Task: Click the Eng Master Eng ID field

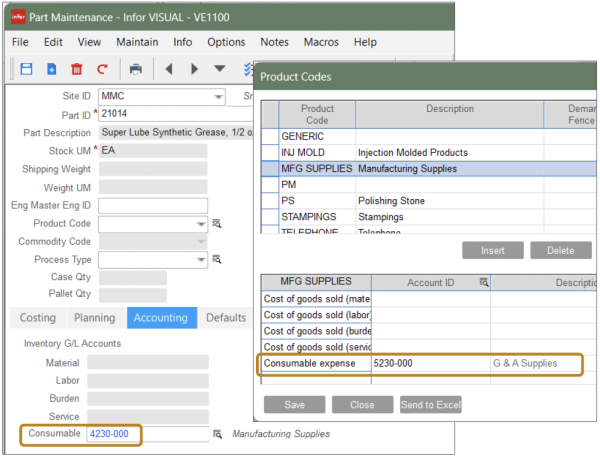Action: [153, 206]
